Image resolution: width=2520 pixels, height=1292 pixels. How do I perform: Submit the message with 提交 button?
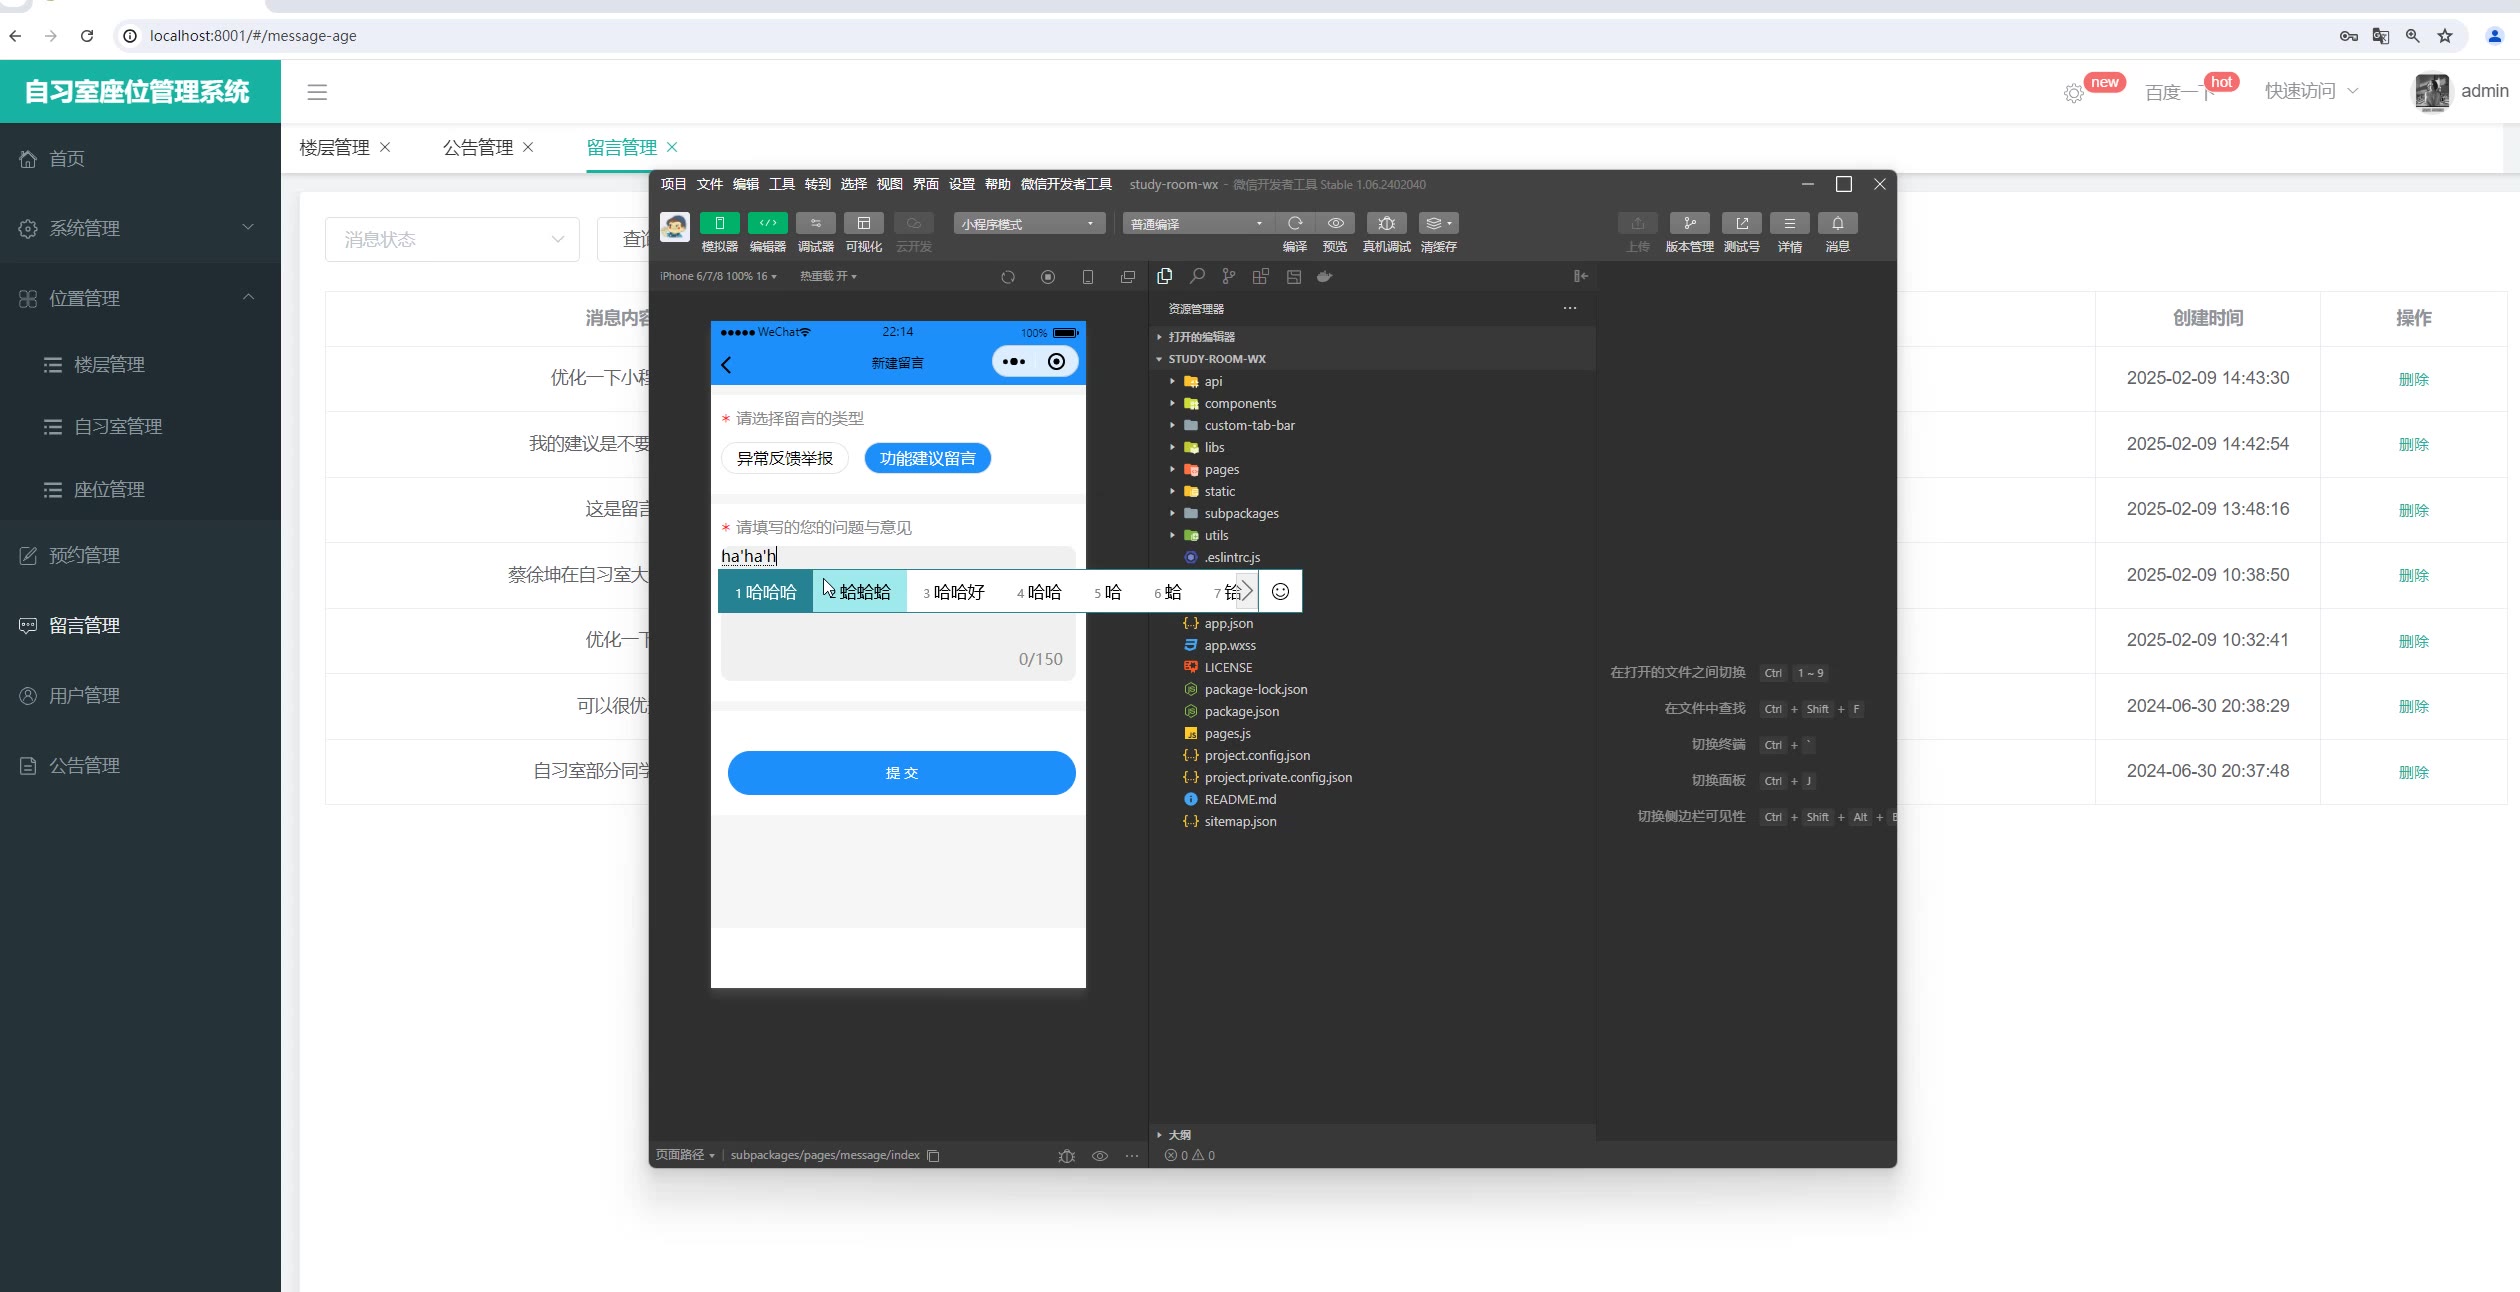pos(901,773)
